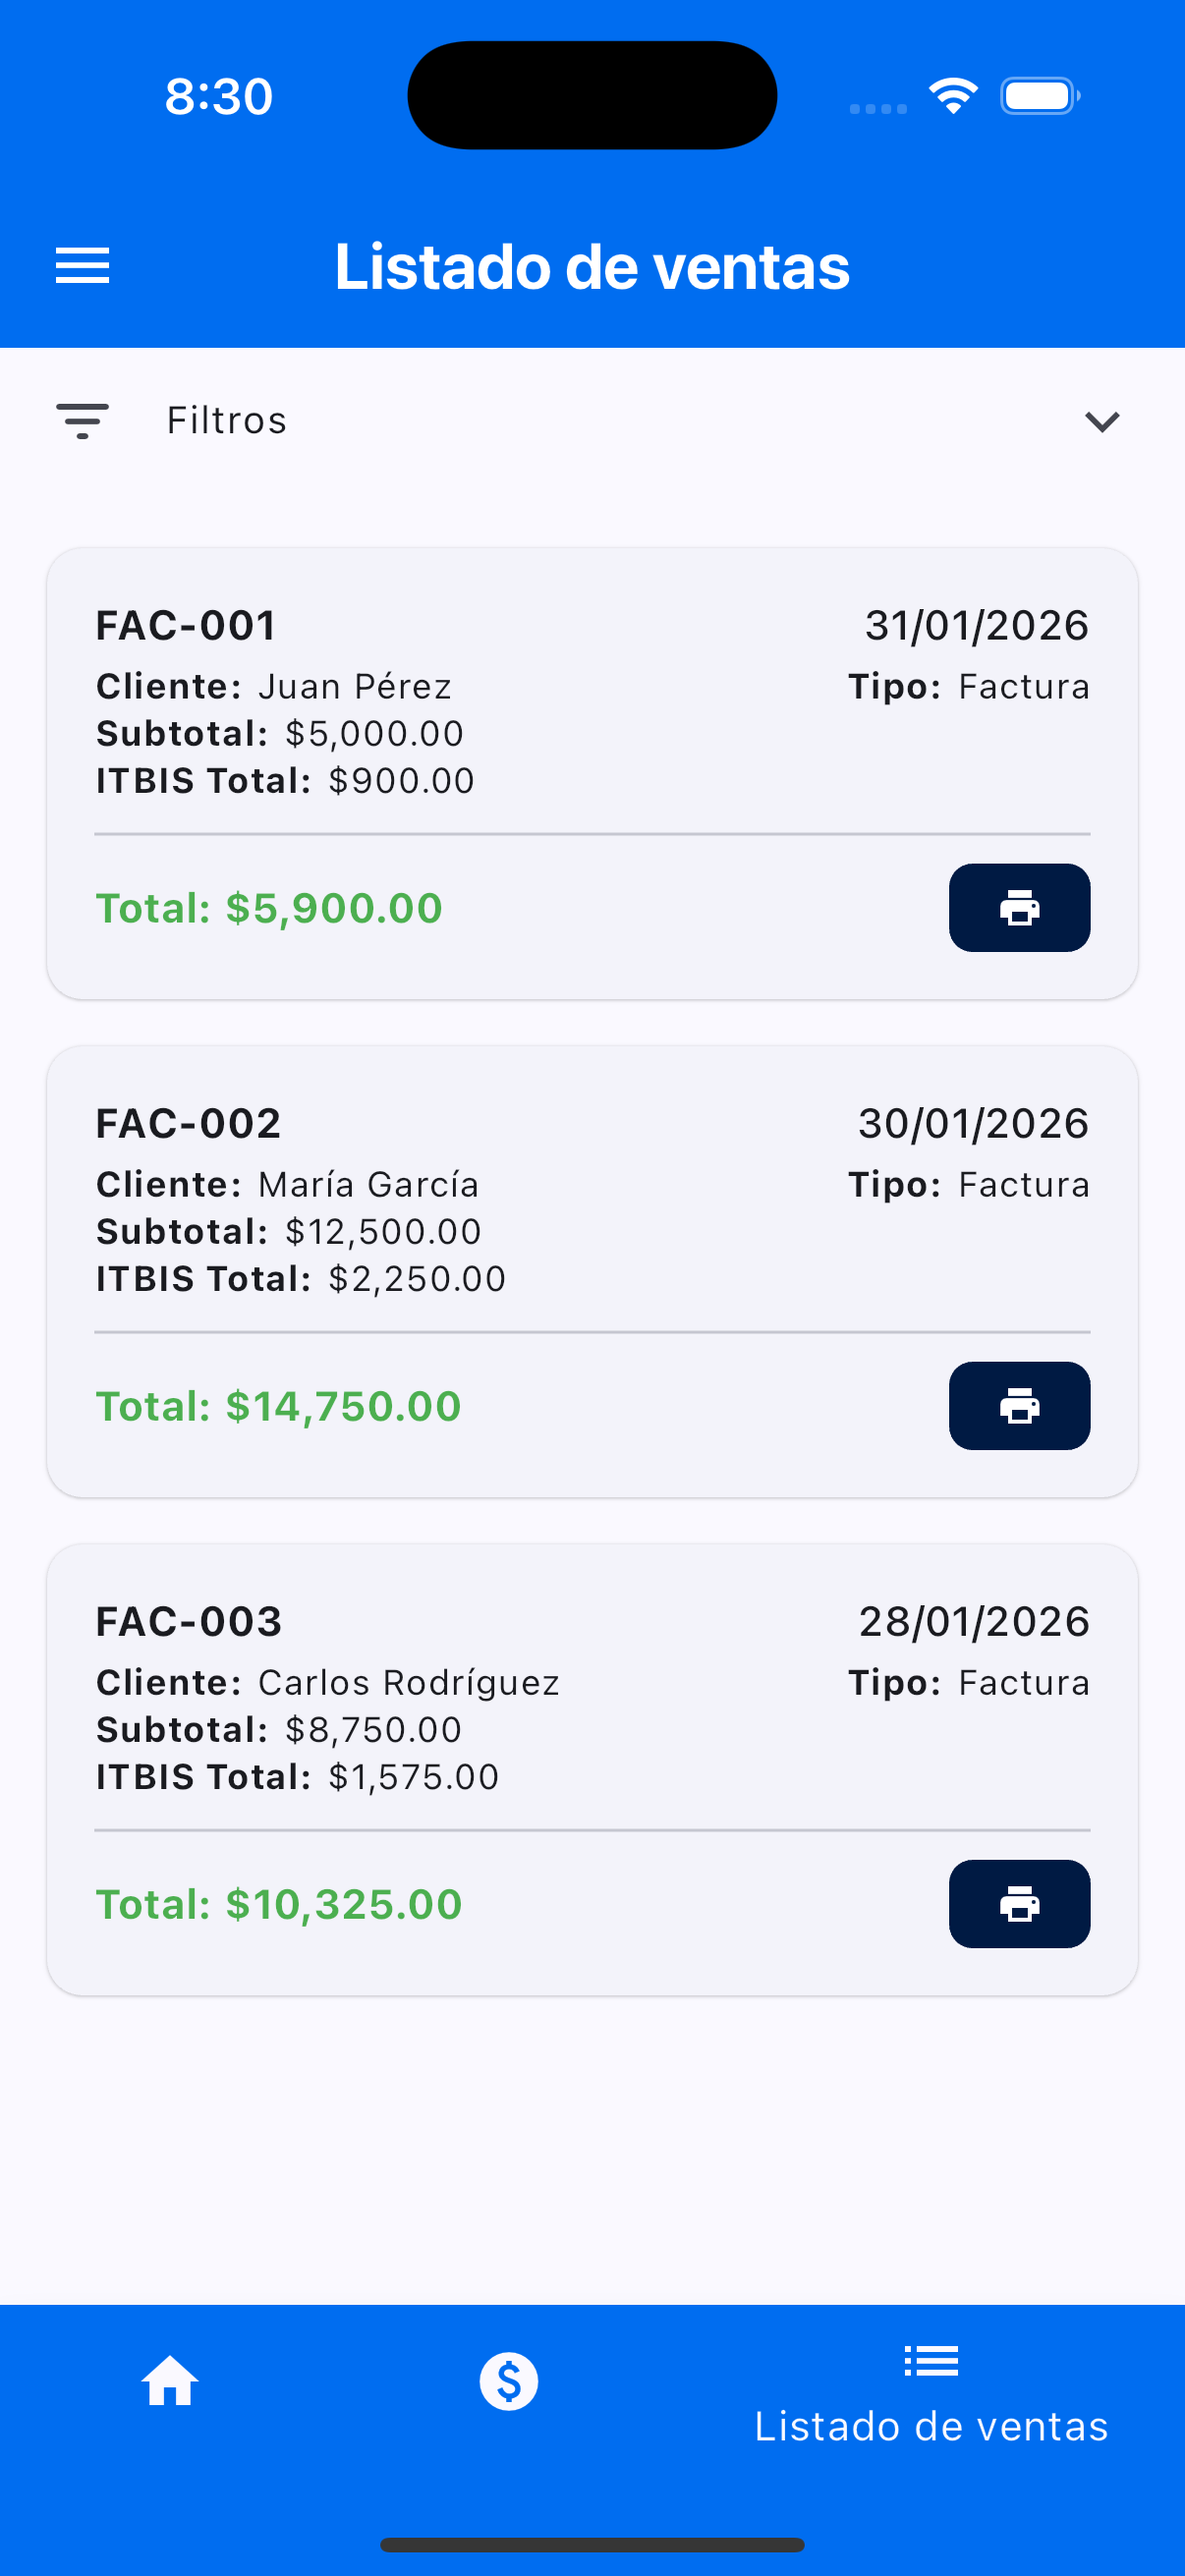This screenshot has width=1185, height=2576.
Task: Open the hamburger navigation menu
Action: (82, 266)
